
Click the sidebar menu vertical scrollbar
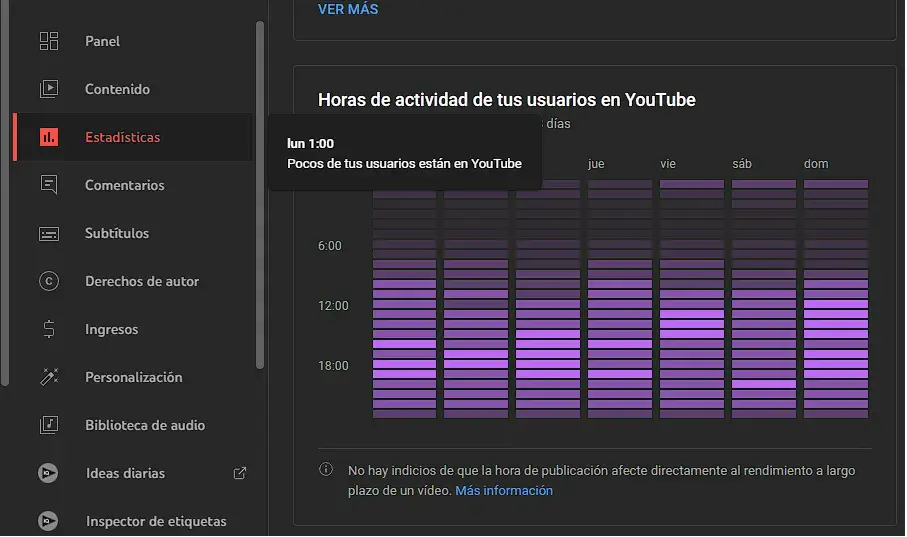pos(260,195)
